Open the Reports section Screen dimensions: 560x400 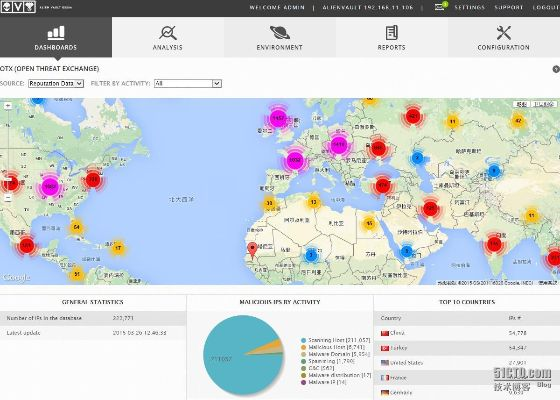click(391, 37)
